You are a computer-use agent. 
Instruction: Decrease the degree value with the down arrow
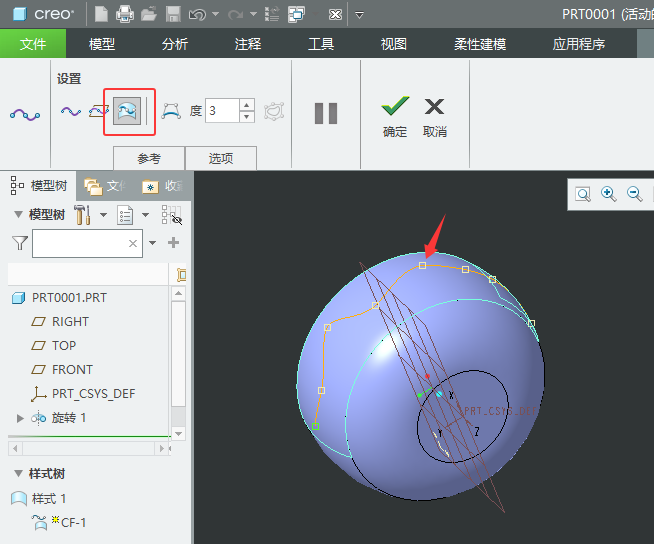tap(247, 116)
